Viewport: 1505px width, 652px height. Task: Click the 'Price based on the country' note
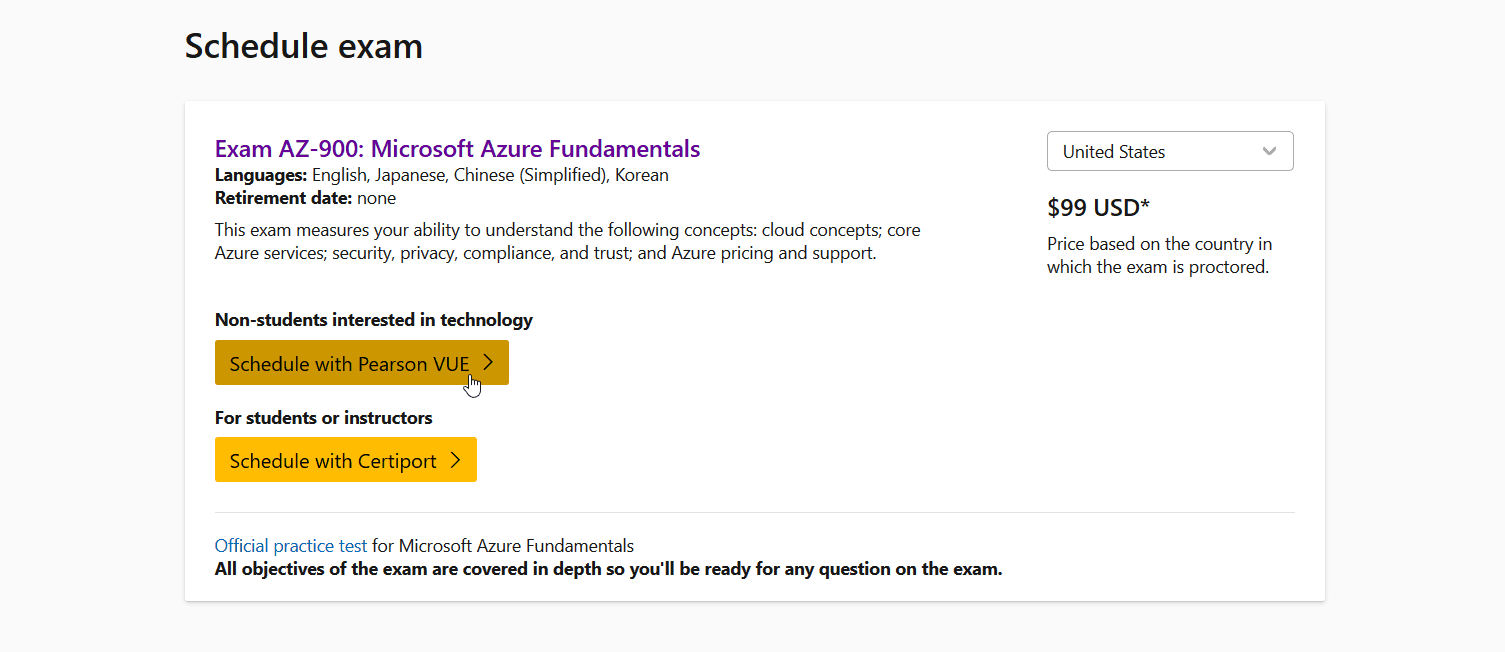(1158, 256)
